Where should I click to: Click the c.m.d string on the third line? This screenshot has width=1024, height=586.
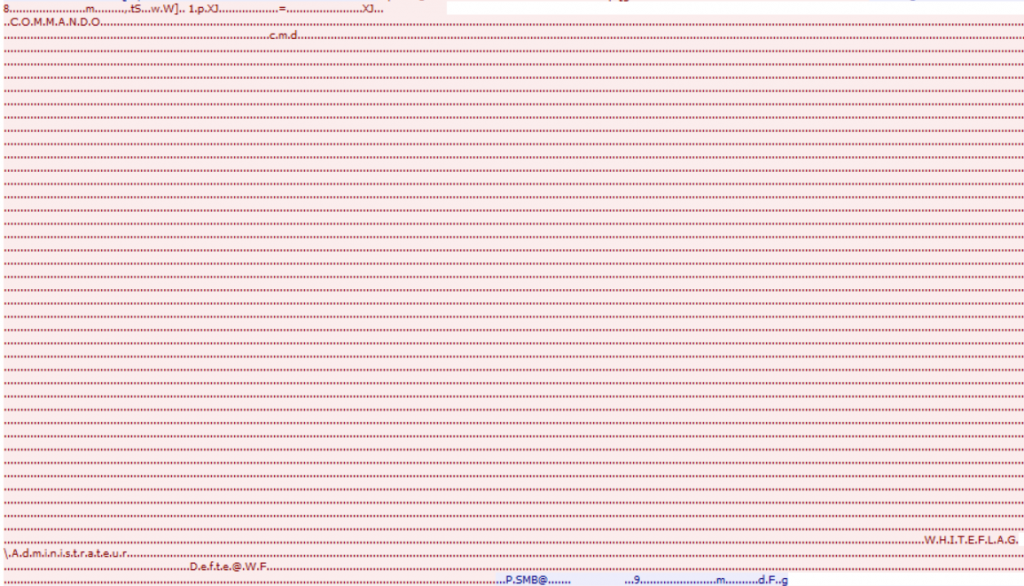pos(285,36)
